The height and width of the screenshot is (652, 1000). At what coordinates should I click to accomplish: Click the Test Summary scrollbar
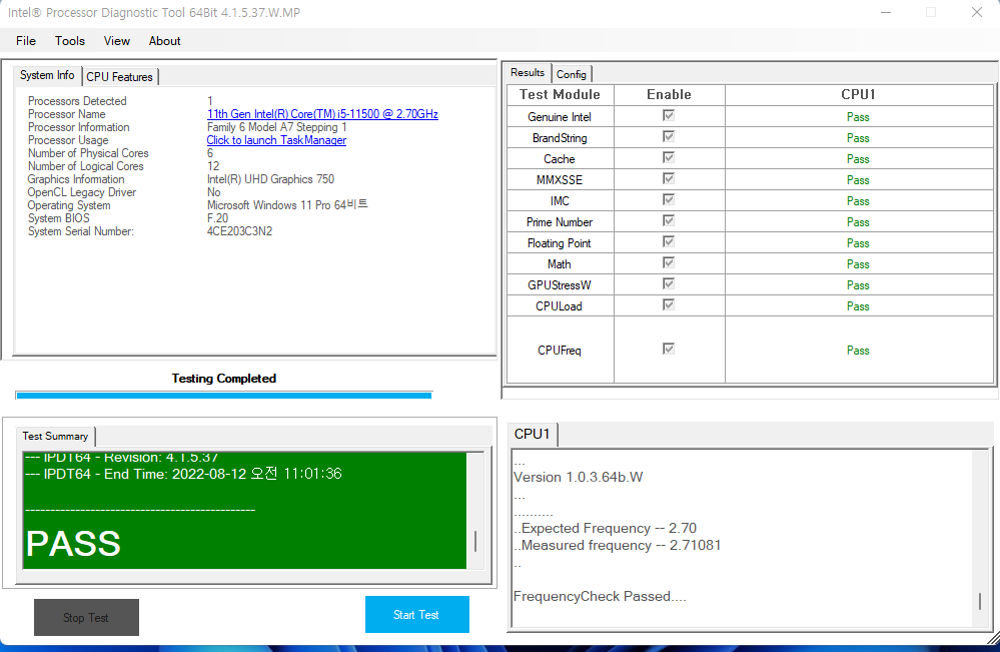476,510
